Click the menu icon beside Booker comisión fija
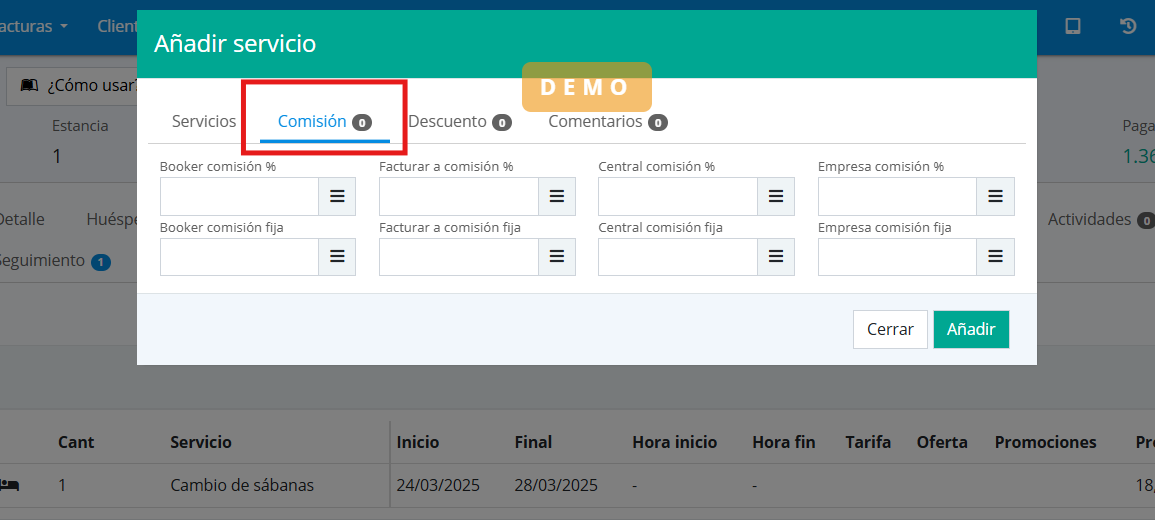The height and width of the screenshot is (520, 1155). tap(337, 257)
